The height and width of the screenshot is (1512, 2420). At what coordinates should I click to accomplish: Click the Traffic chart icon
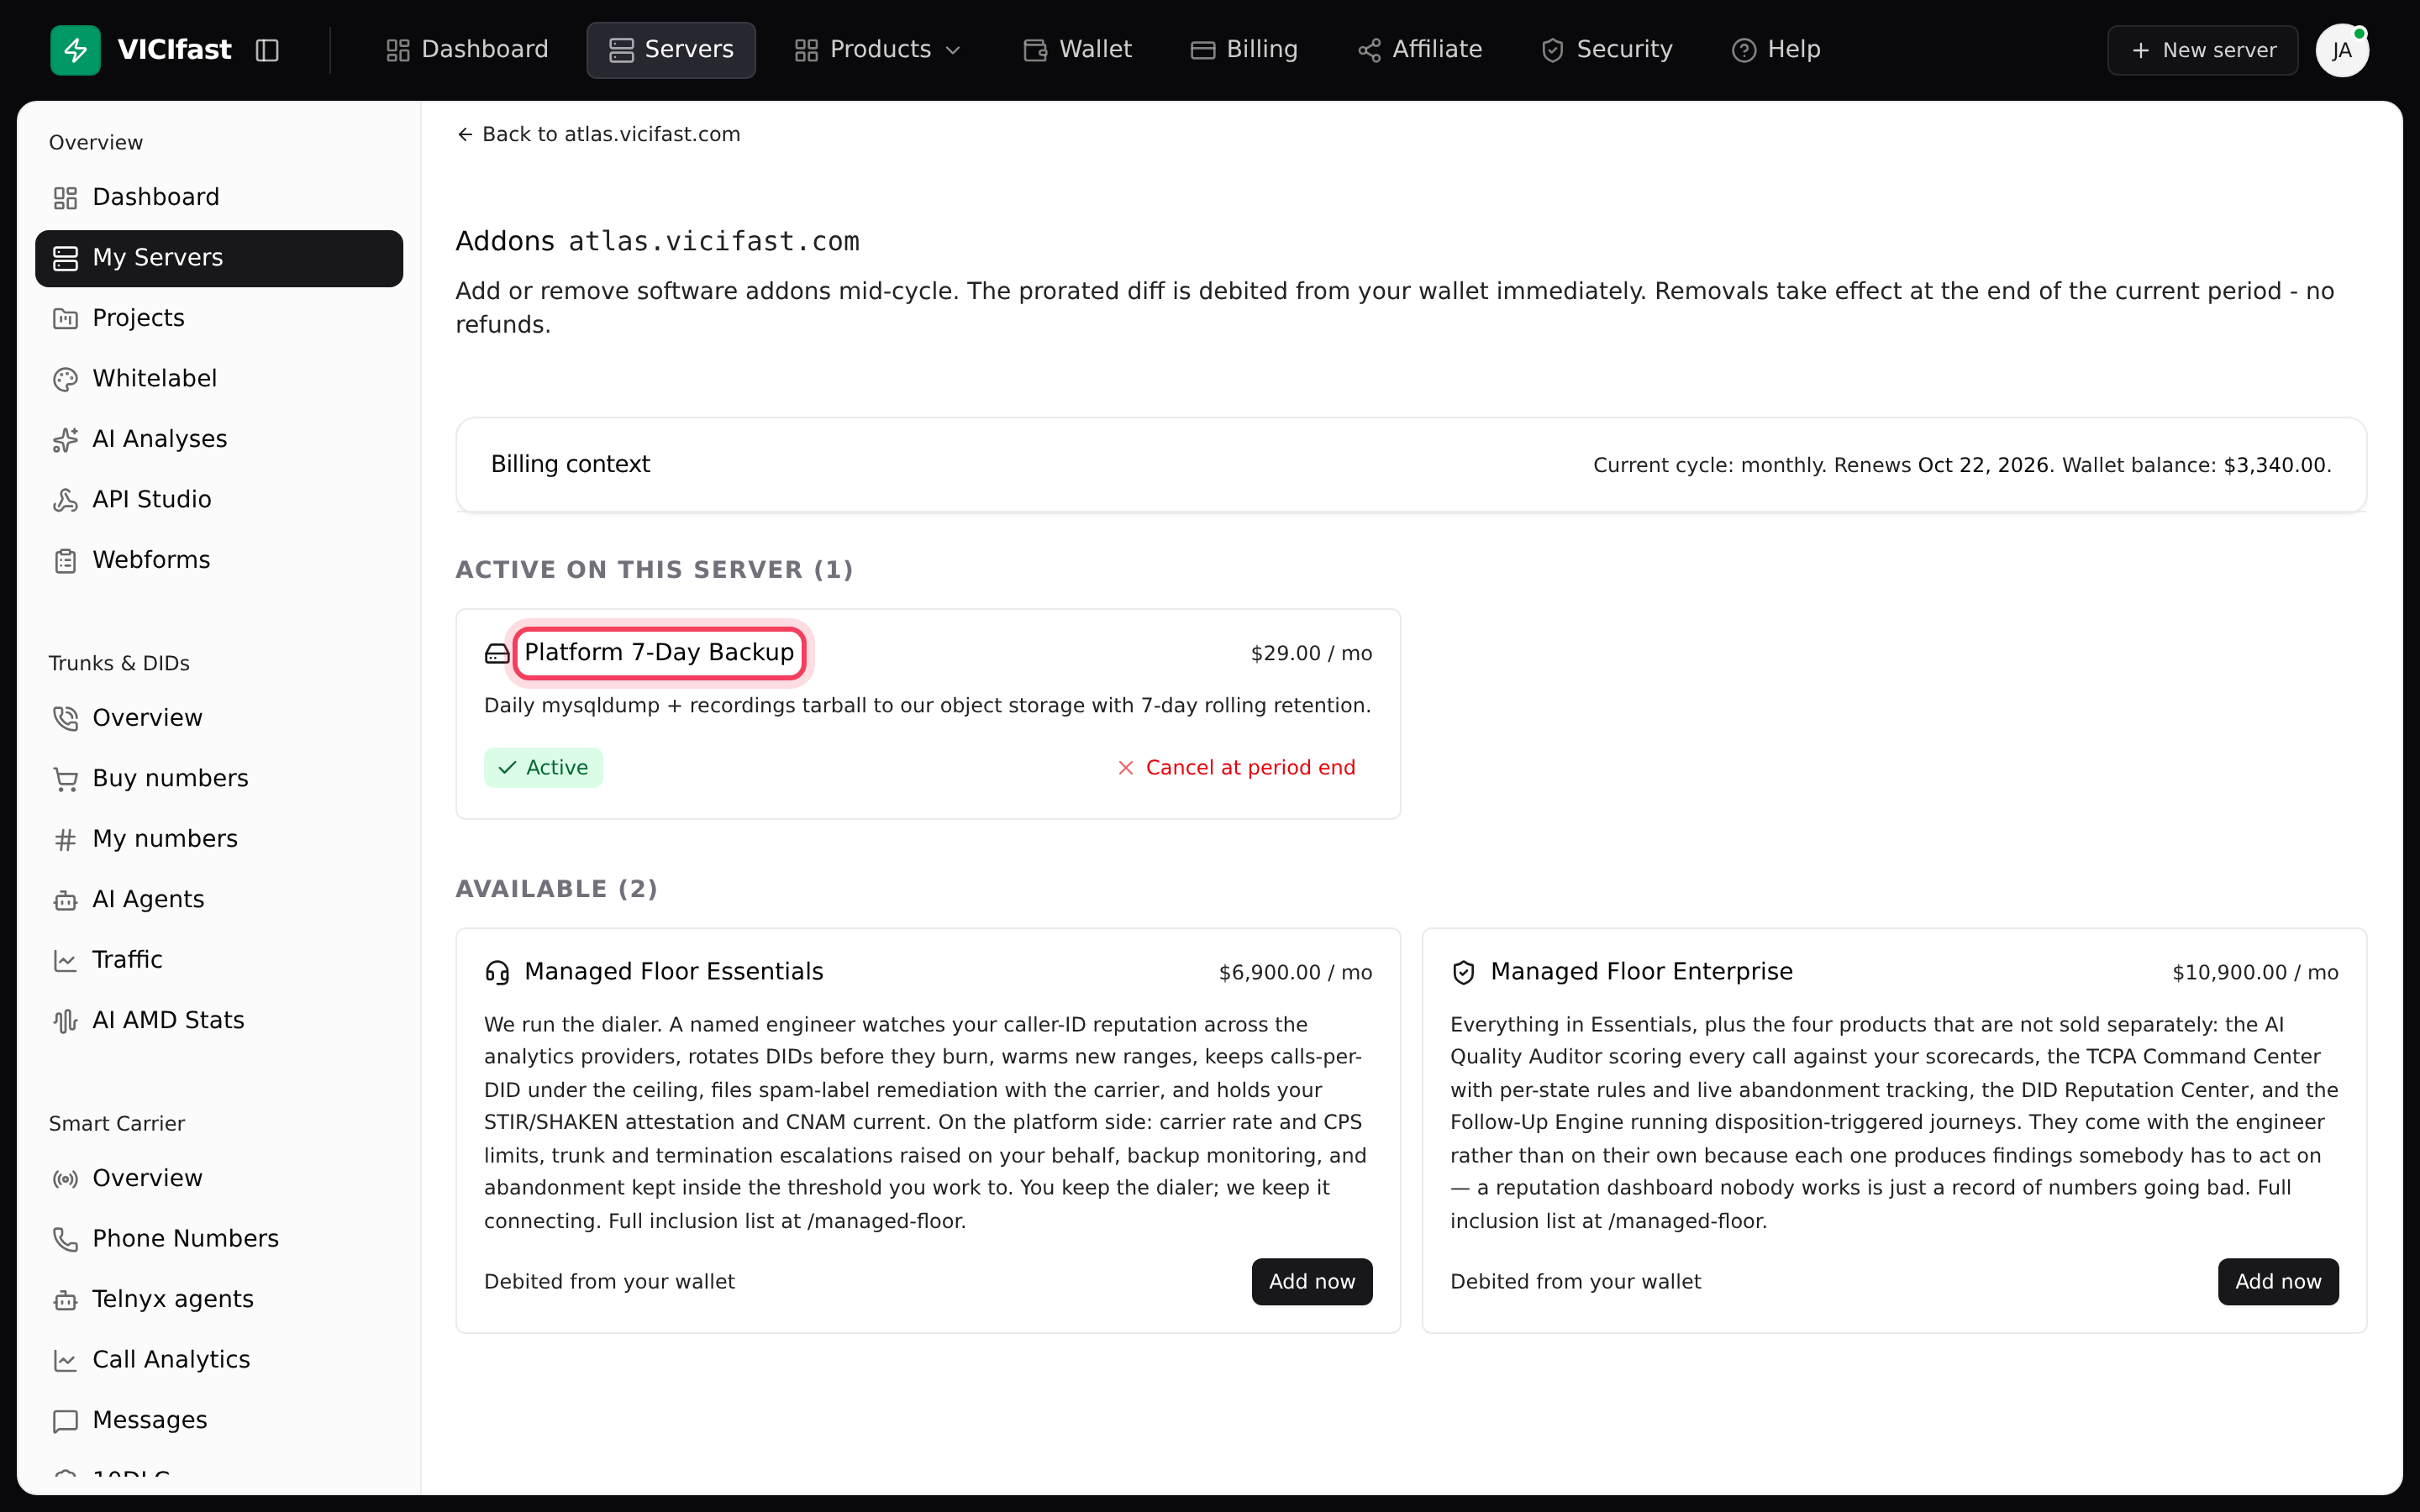(x=65, y=961)
